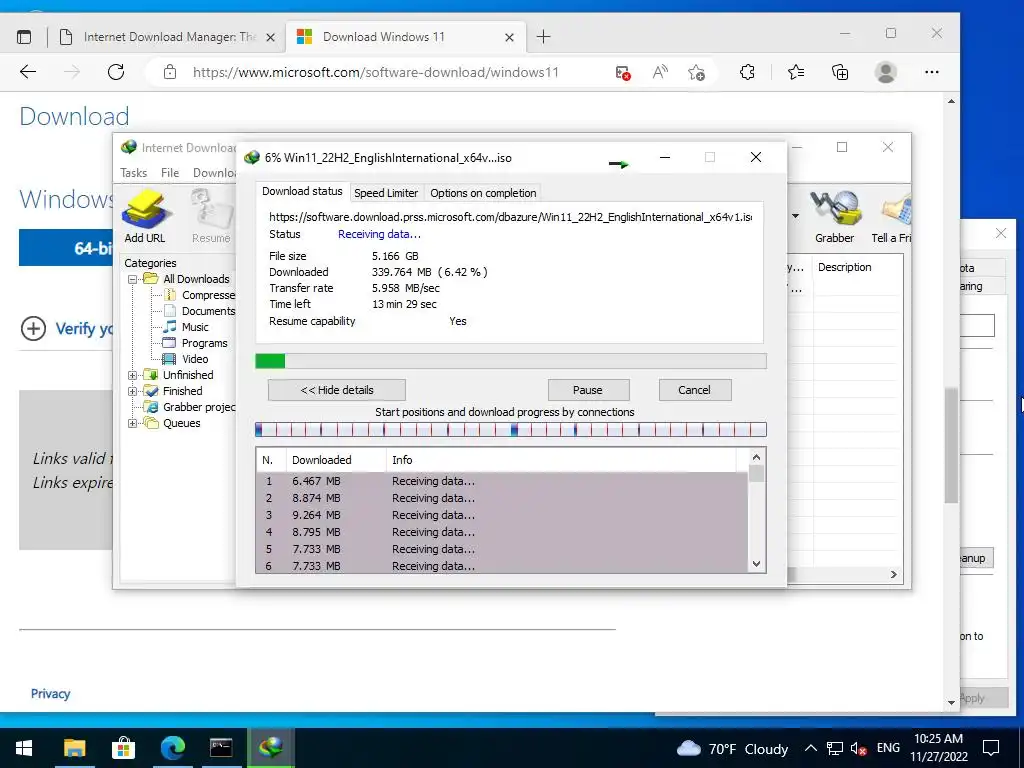The width and height of the screenshot is (1024, 768).
Task: Open the Grabber tool in IDM
Action: click(x=834, y=216)
